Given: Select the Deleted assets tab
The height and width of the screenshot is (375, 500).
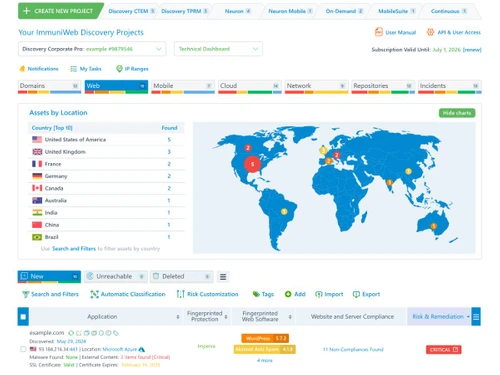Looking at the screenshot, I should [x=182, y=277].
